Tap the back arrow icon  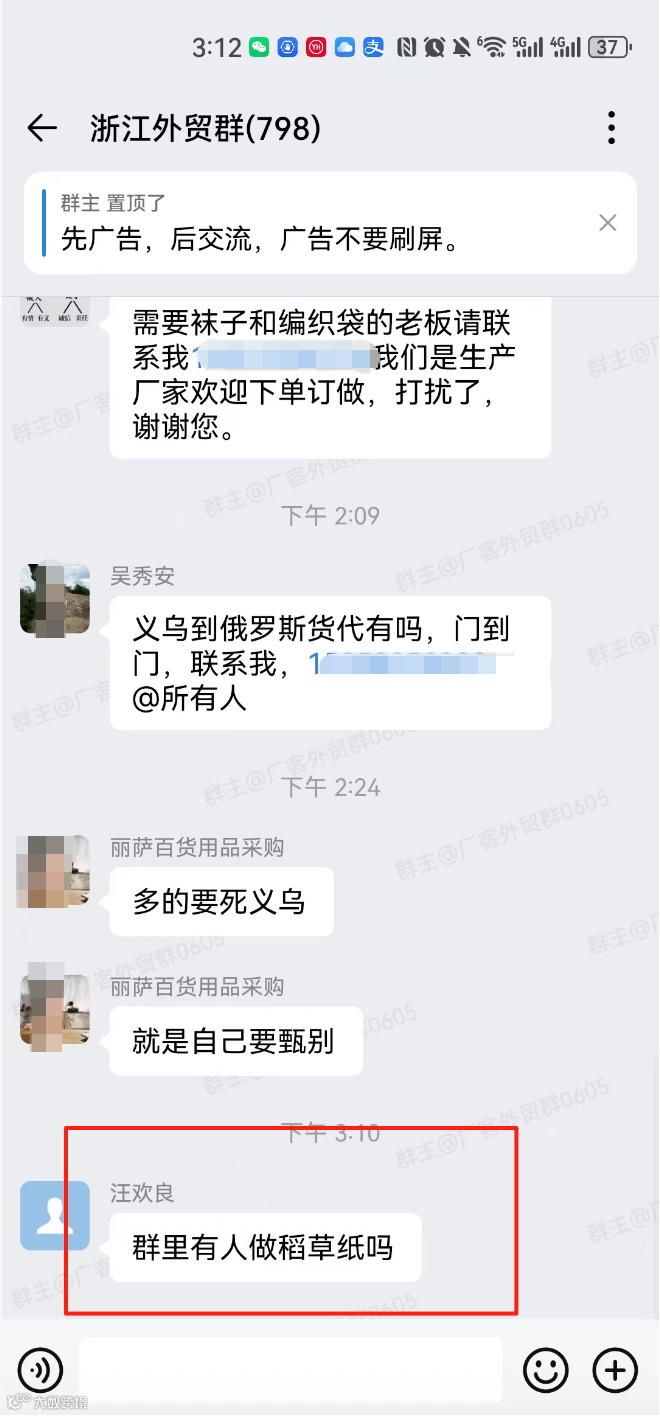pos(41,128)
